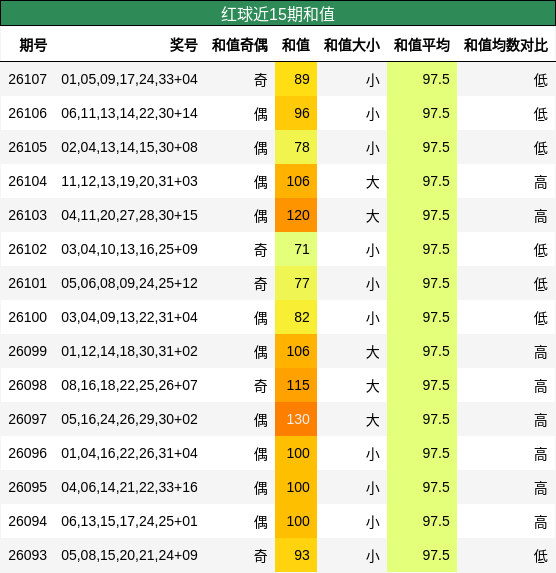Click winning numbers 05,16,24,26,29,30+02
The height and width of the screenshot is (573, 556).
click(129, 419)
